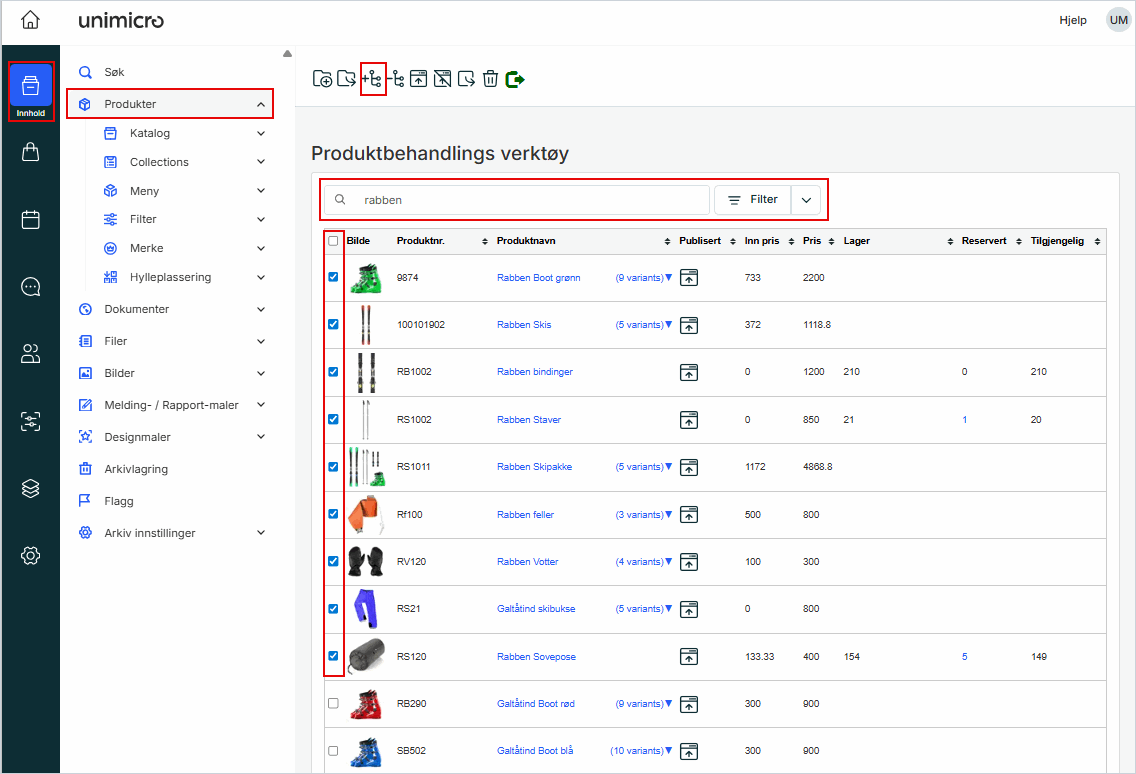
Task: Uncheck the checkbox for RS120
Action: (x=333, y=656)
